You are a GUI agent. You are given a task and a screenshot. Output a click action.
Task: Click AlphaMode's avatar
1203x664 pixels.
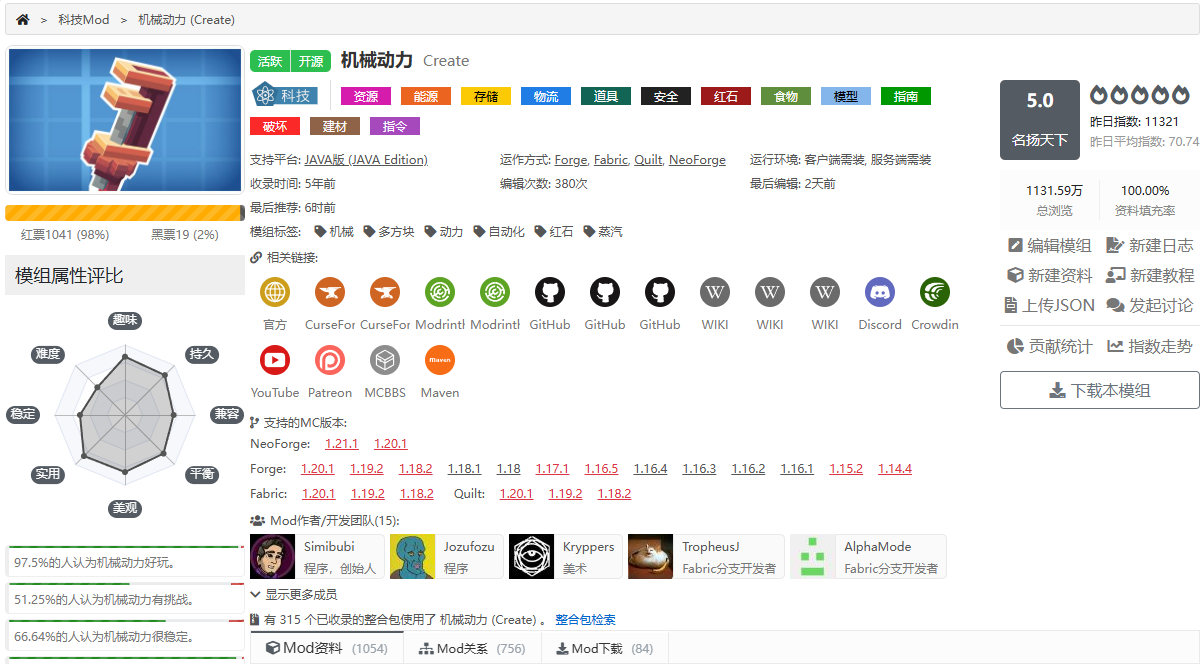point(812,557)
